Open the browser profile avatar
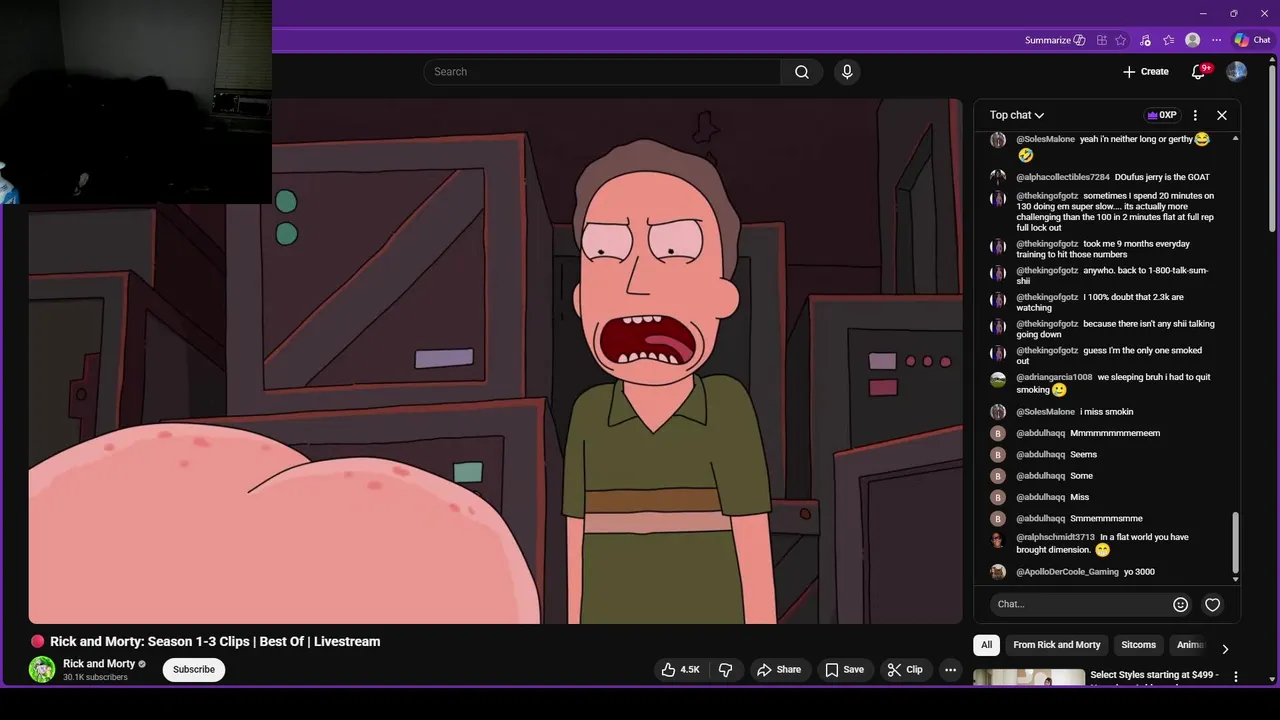1280x720 pixels. click(1192, 40)
